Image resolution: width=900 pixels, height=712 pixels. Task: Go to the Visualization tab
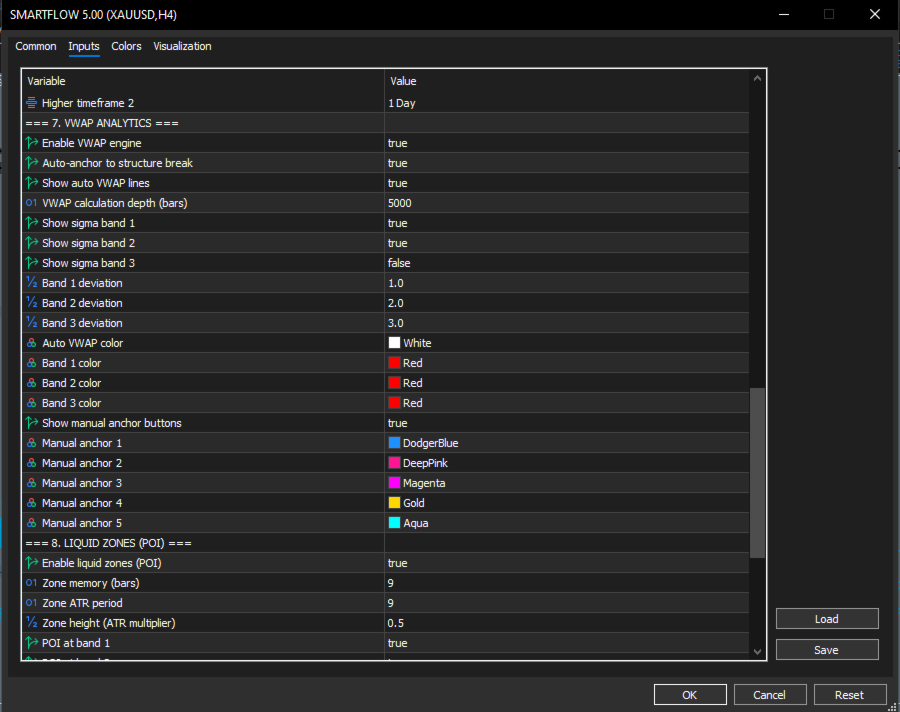pyautogui.click(x=182, y=46)
